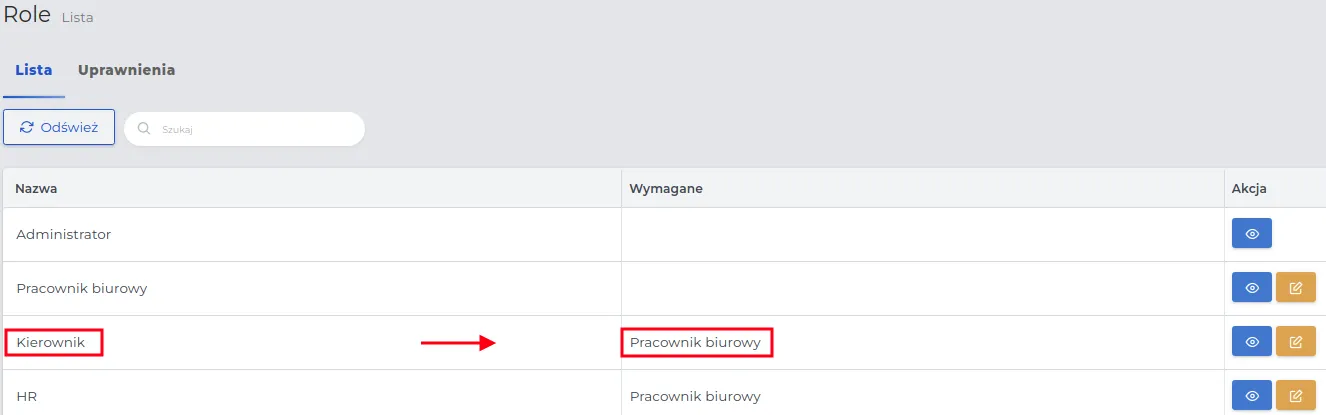View the Administrator role details
This screenshot has height=415, width=1326.
click(x=1251, y=235)
